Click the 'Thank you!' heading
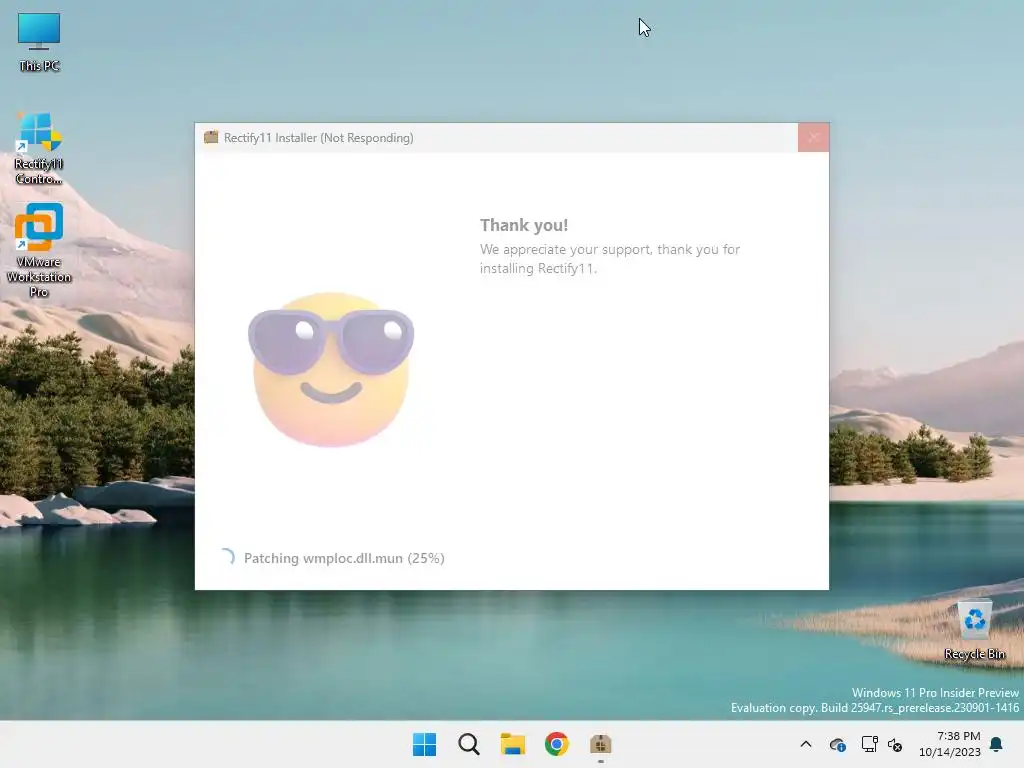This screenshot has width=1024, height=768. (524, 225)
